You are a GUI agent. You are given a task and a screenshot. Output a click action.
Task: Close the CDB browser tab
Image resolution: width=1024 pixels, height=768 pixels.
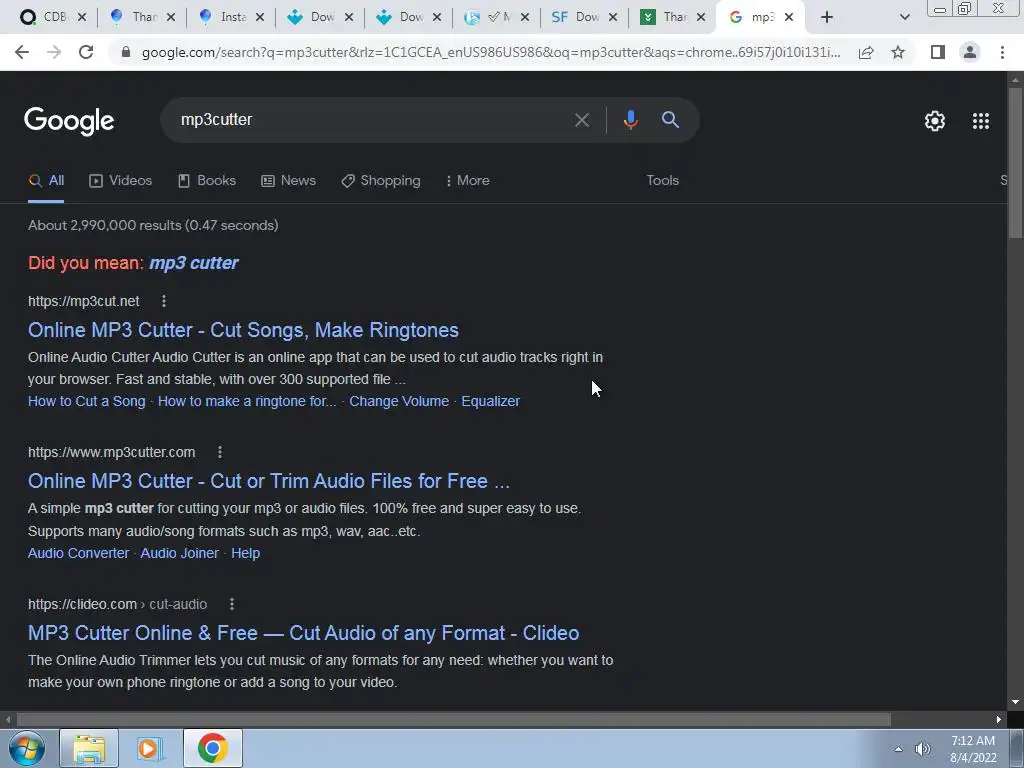point(82,17)
